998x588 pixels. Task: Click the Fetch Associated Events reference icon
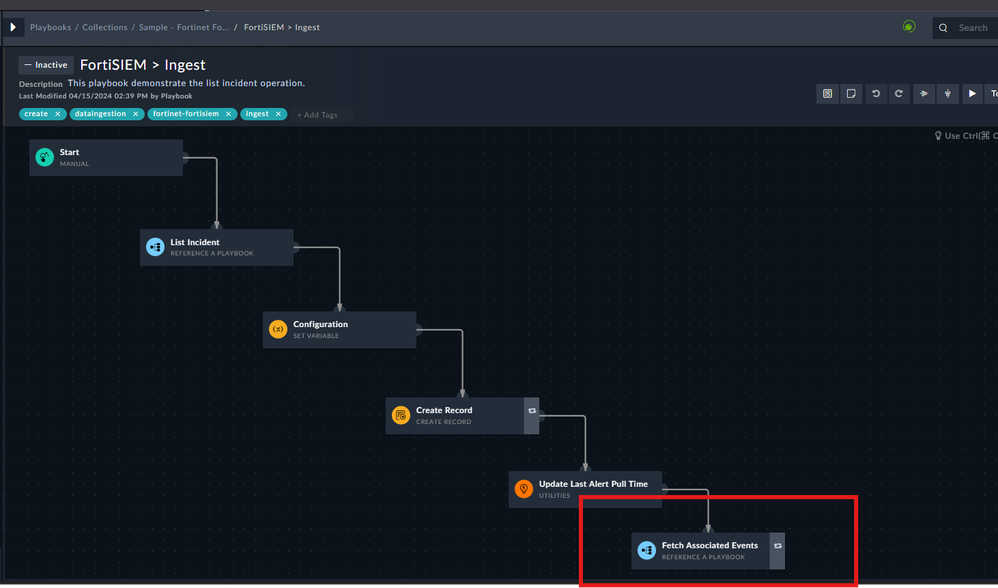coord(647,550)
